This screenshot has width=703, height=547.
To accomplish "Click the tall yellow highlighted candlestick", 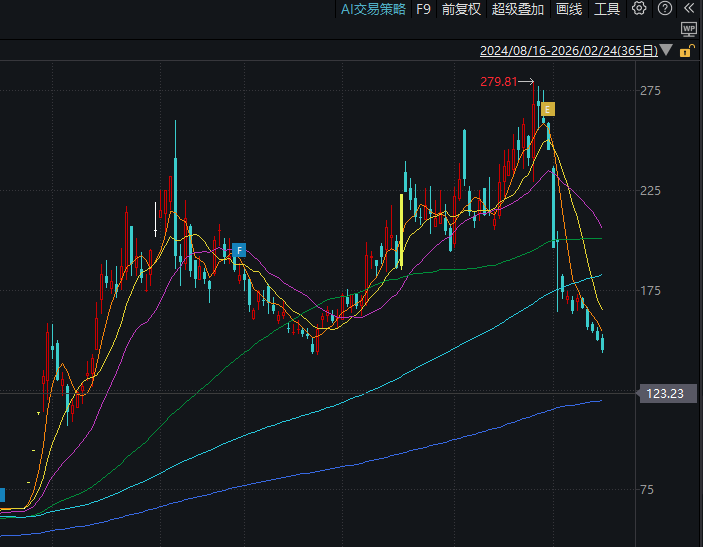I will coord(401,230).
